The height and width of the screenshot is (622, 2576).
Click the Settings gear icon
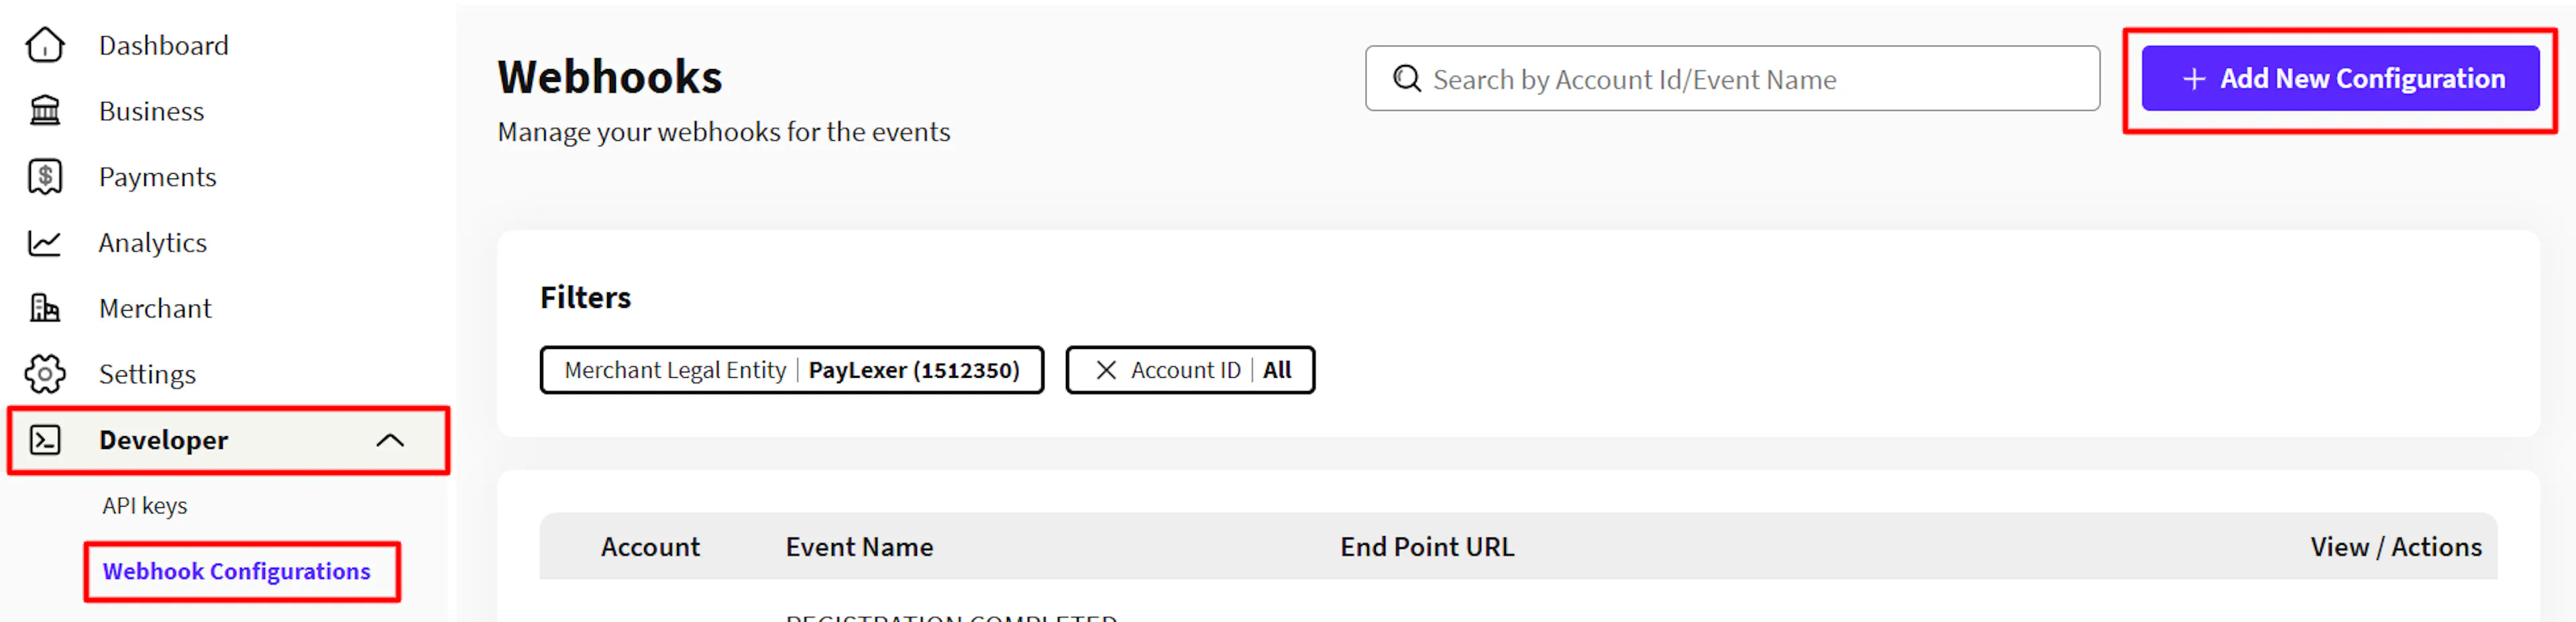point(45,374)
